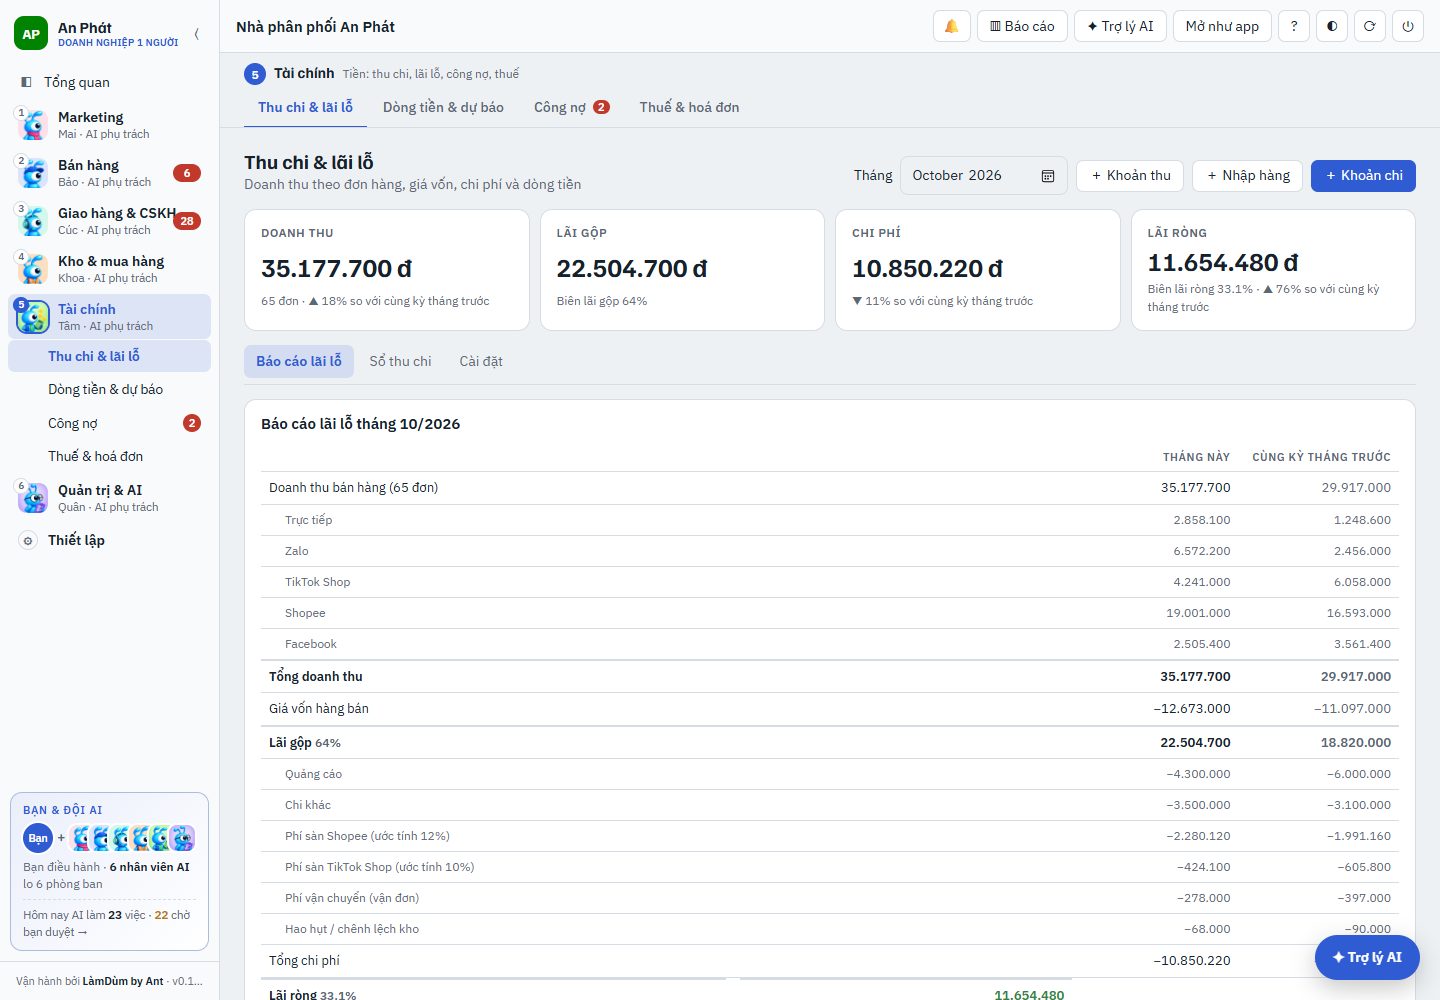Open Giao hàng & CSKH avatar

pos(32,220)
